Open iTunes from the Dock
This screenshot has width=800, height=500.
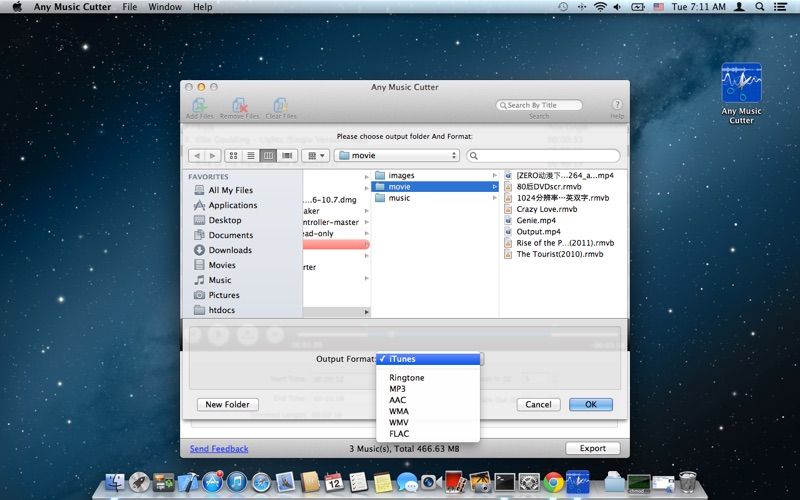pos(237,482)
